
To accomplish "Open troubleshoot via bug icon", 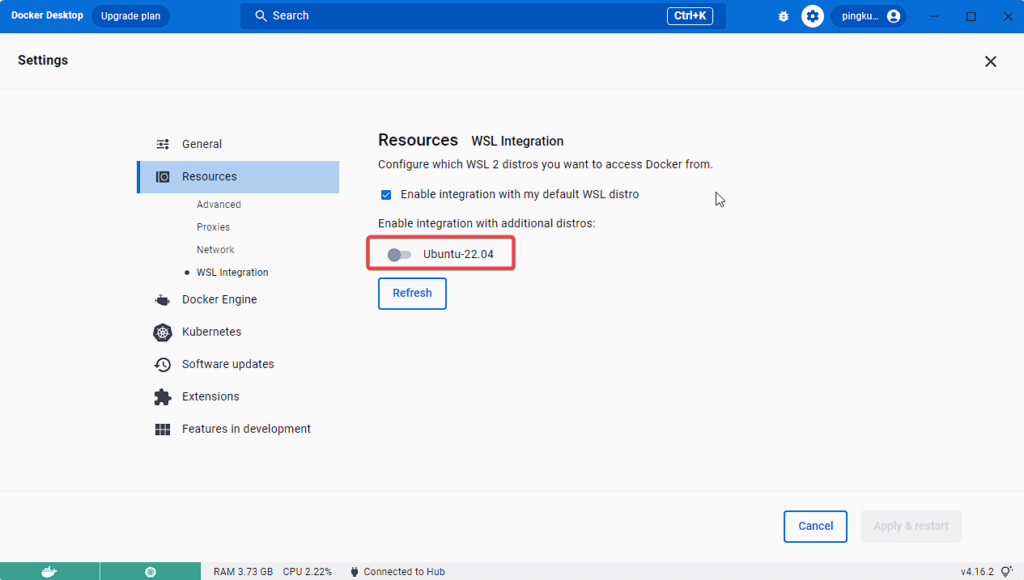I will (784, 16).
